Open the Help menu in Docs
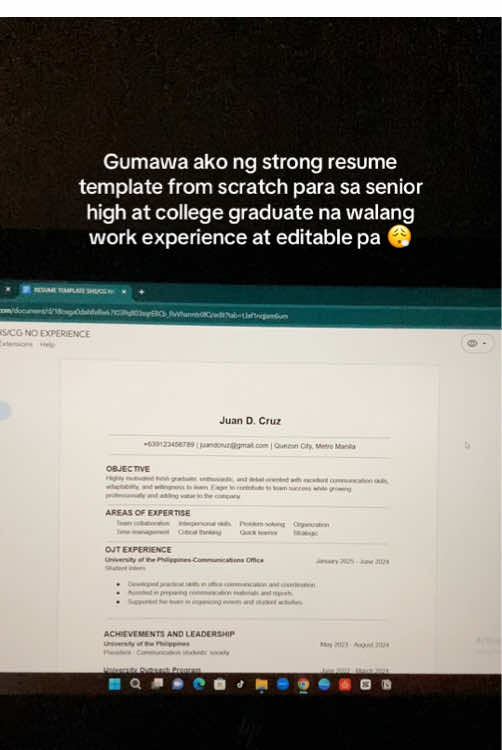Image resolution: width=502 pixels, height=750 pixels. [47, 344]
